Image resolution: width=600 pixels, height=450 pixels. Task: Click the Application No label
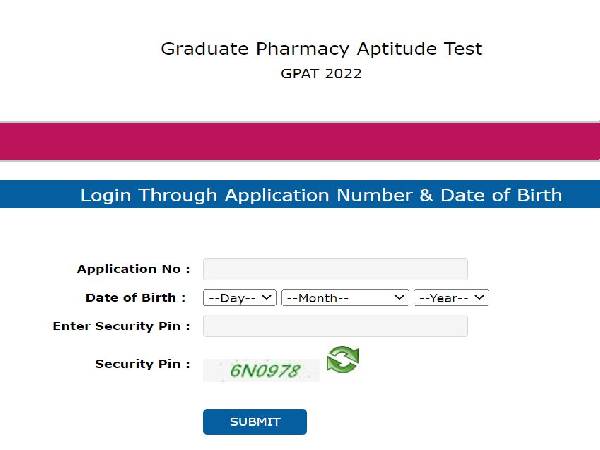tap(133, 269)
